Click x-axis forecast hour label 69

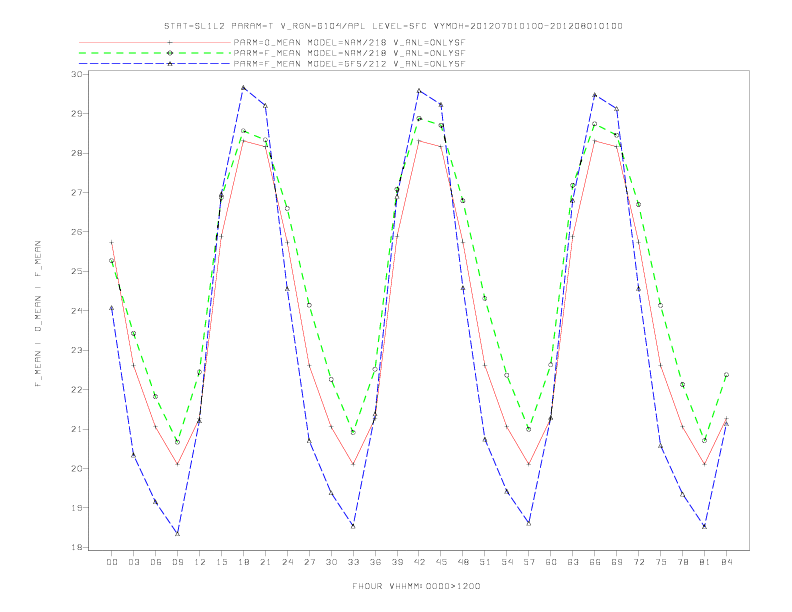pyautogui.click(x=617, y=562)
